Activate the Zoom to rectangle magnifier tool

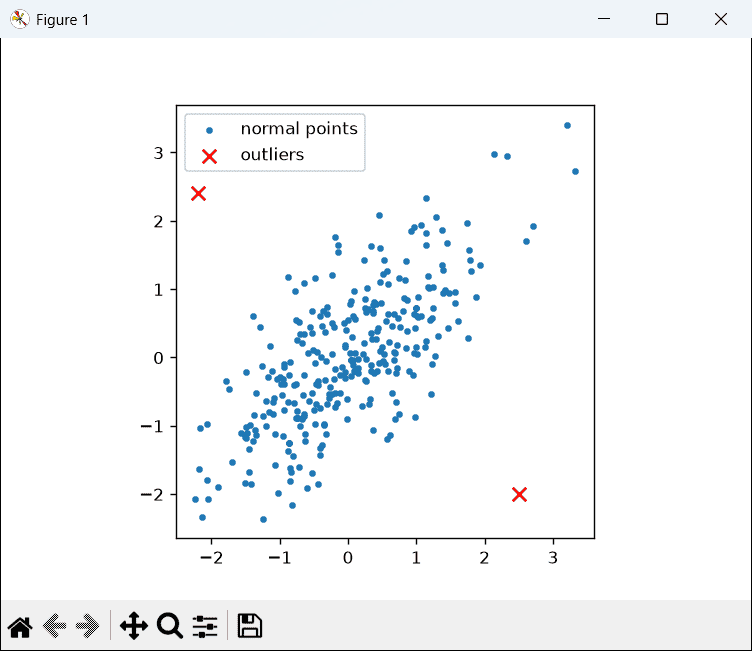coord(170,626)
